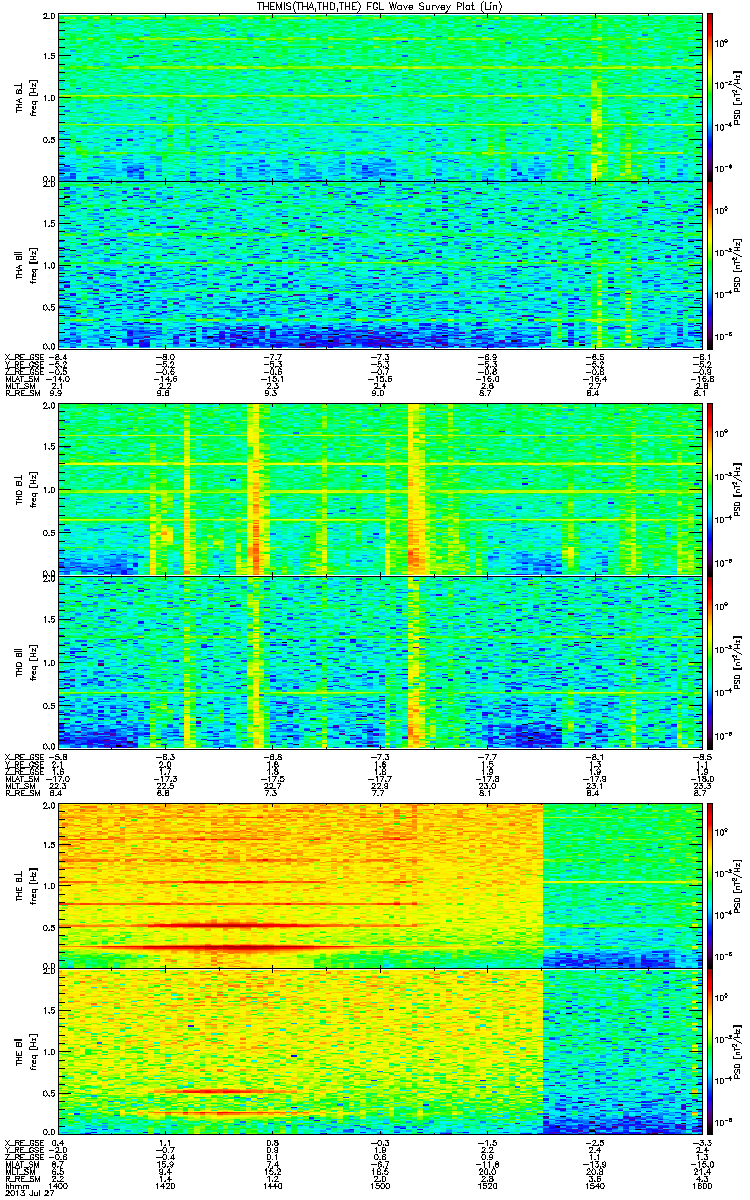Click the '1540' time tick label
The height and width of the screenshot is (1200, 750).
[594, 1185]
